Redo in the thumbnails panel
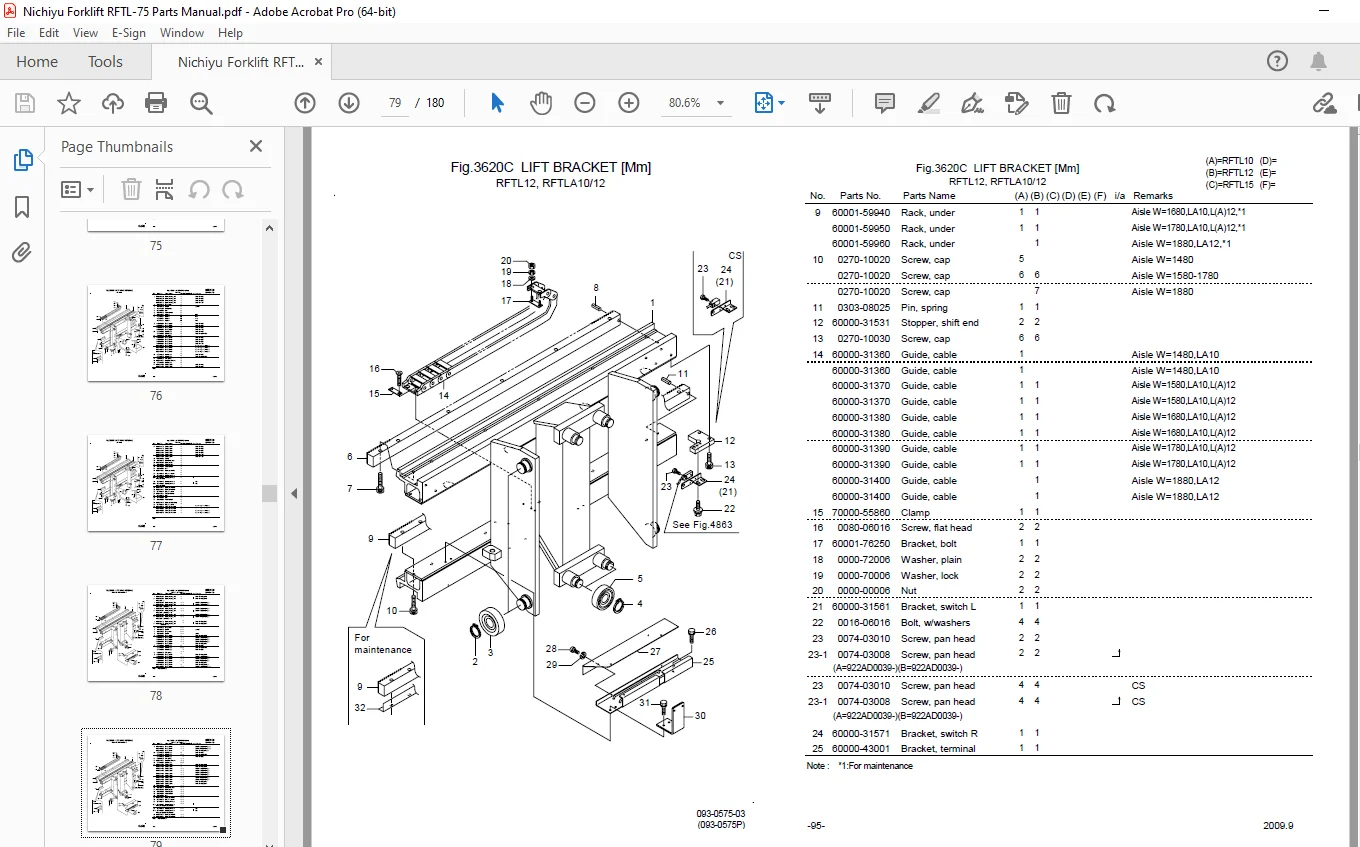 pyautogui.click(x=233, y=189)
